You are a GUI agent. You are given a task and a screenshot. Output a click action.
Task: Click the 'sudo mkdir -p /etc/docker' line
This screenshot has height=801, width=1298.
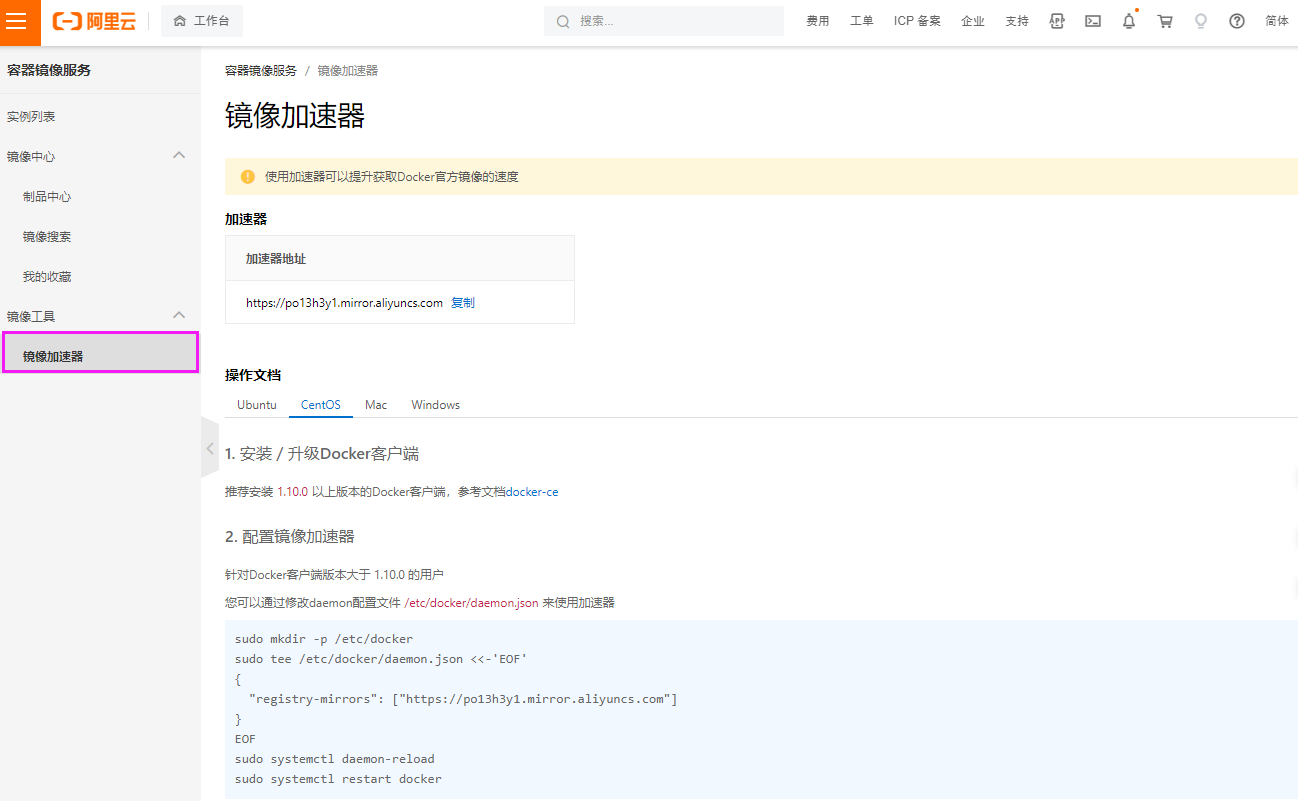coord(324,639)
